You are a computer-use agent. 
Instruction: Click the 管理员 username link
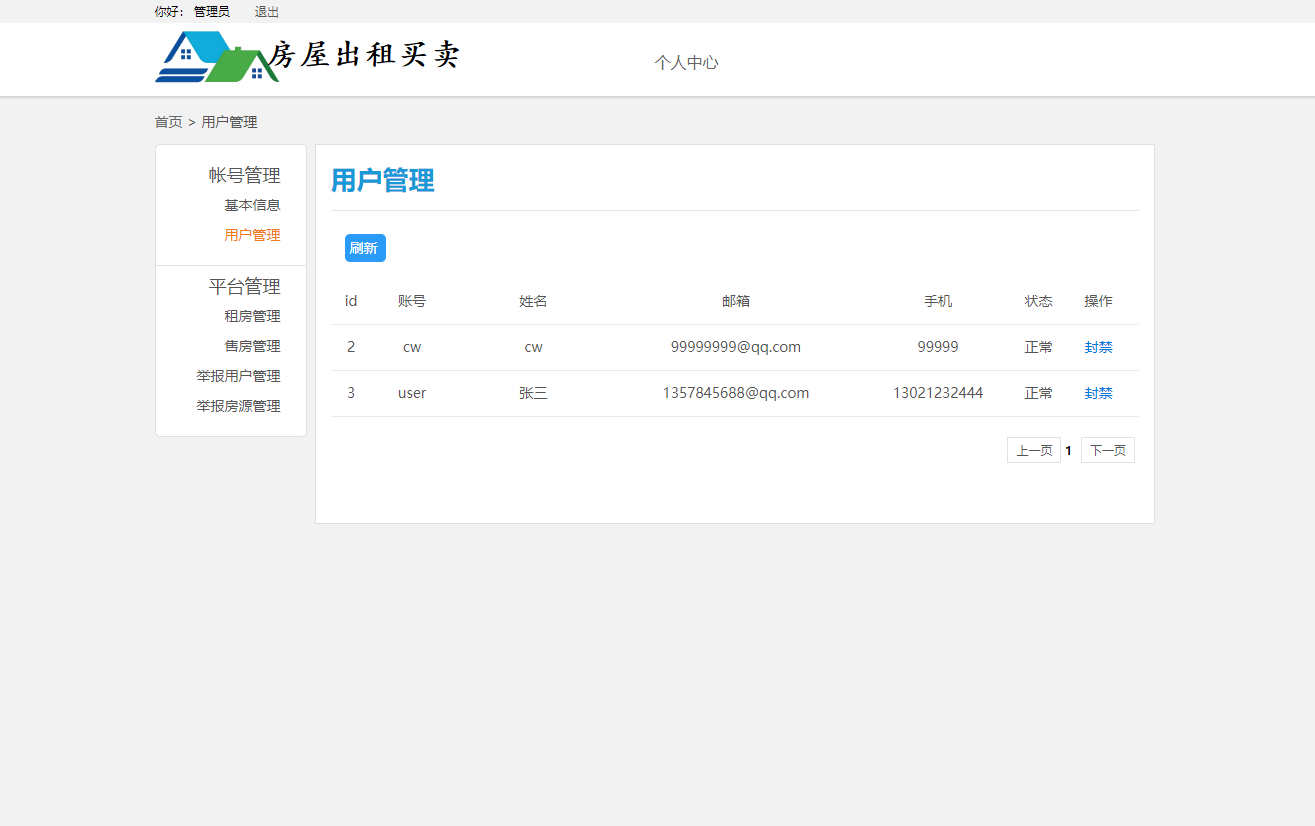(212, 12)
